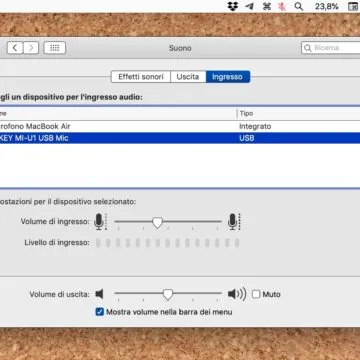Click the high input volume microphone icon
360x360 pixels.
[234, 222]
